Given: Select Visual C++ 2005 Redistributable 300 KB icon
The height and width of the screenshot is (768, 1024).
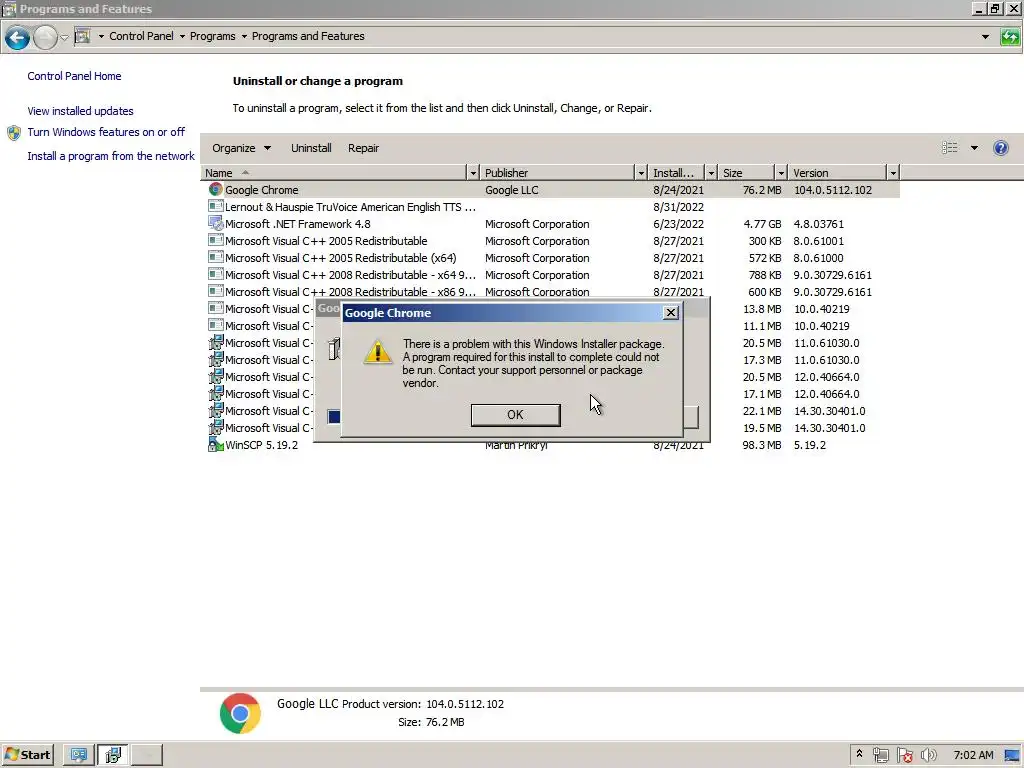Looking at the screenshot, I should tap(216, 240).
